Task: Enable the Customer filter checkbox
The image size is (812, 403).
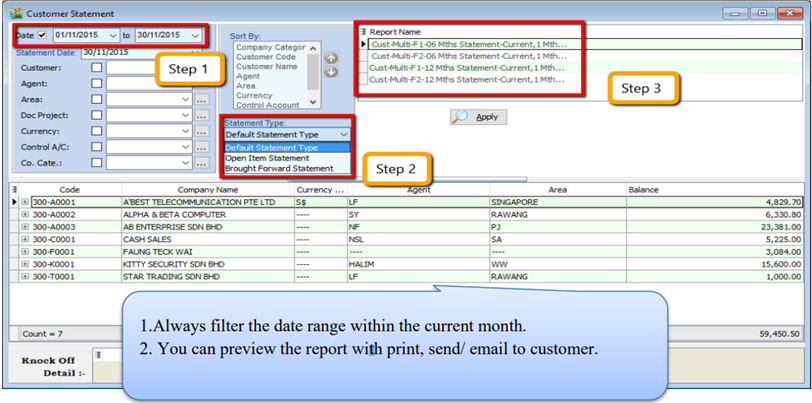Action: pyautogui.click(x=97, y=68)
